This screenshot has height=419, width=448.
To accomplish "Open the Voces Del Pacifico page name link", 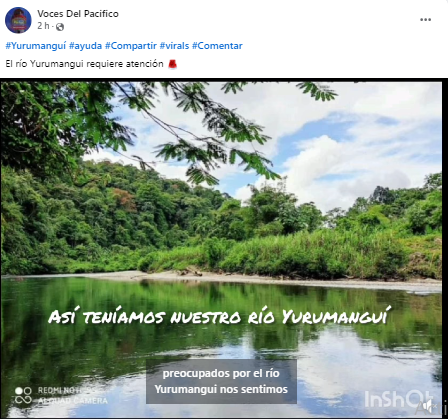I will [78, 14].
